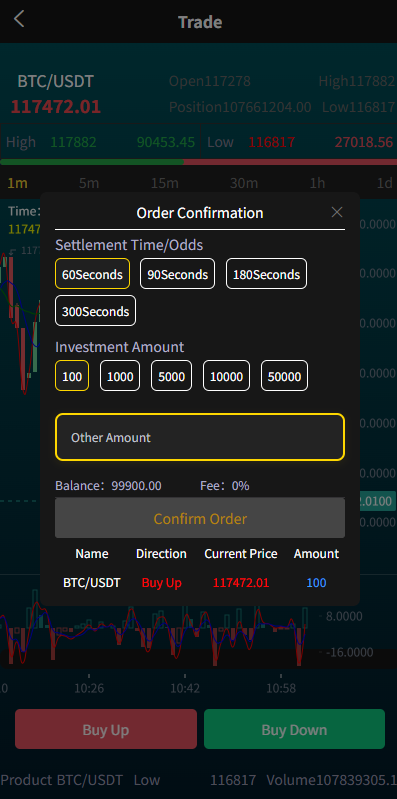Select investment amount 1000
Screen dimensions: 397x799
(x=120, y=376)
